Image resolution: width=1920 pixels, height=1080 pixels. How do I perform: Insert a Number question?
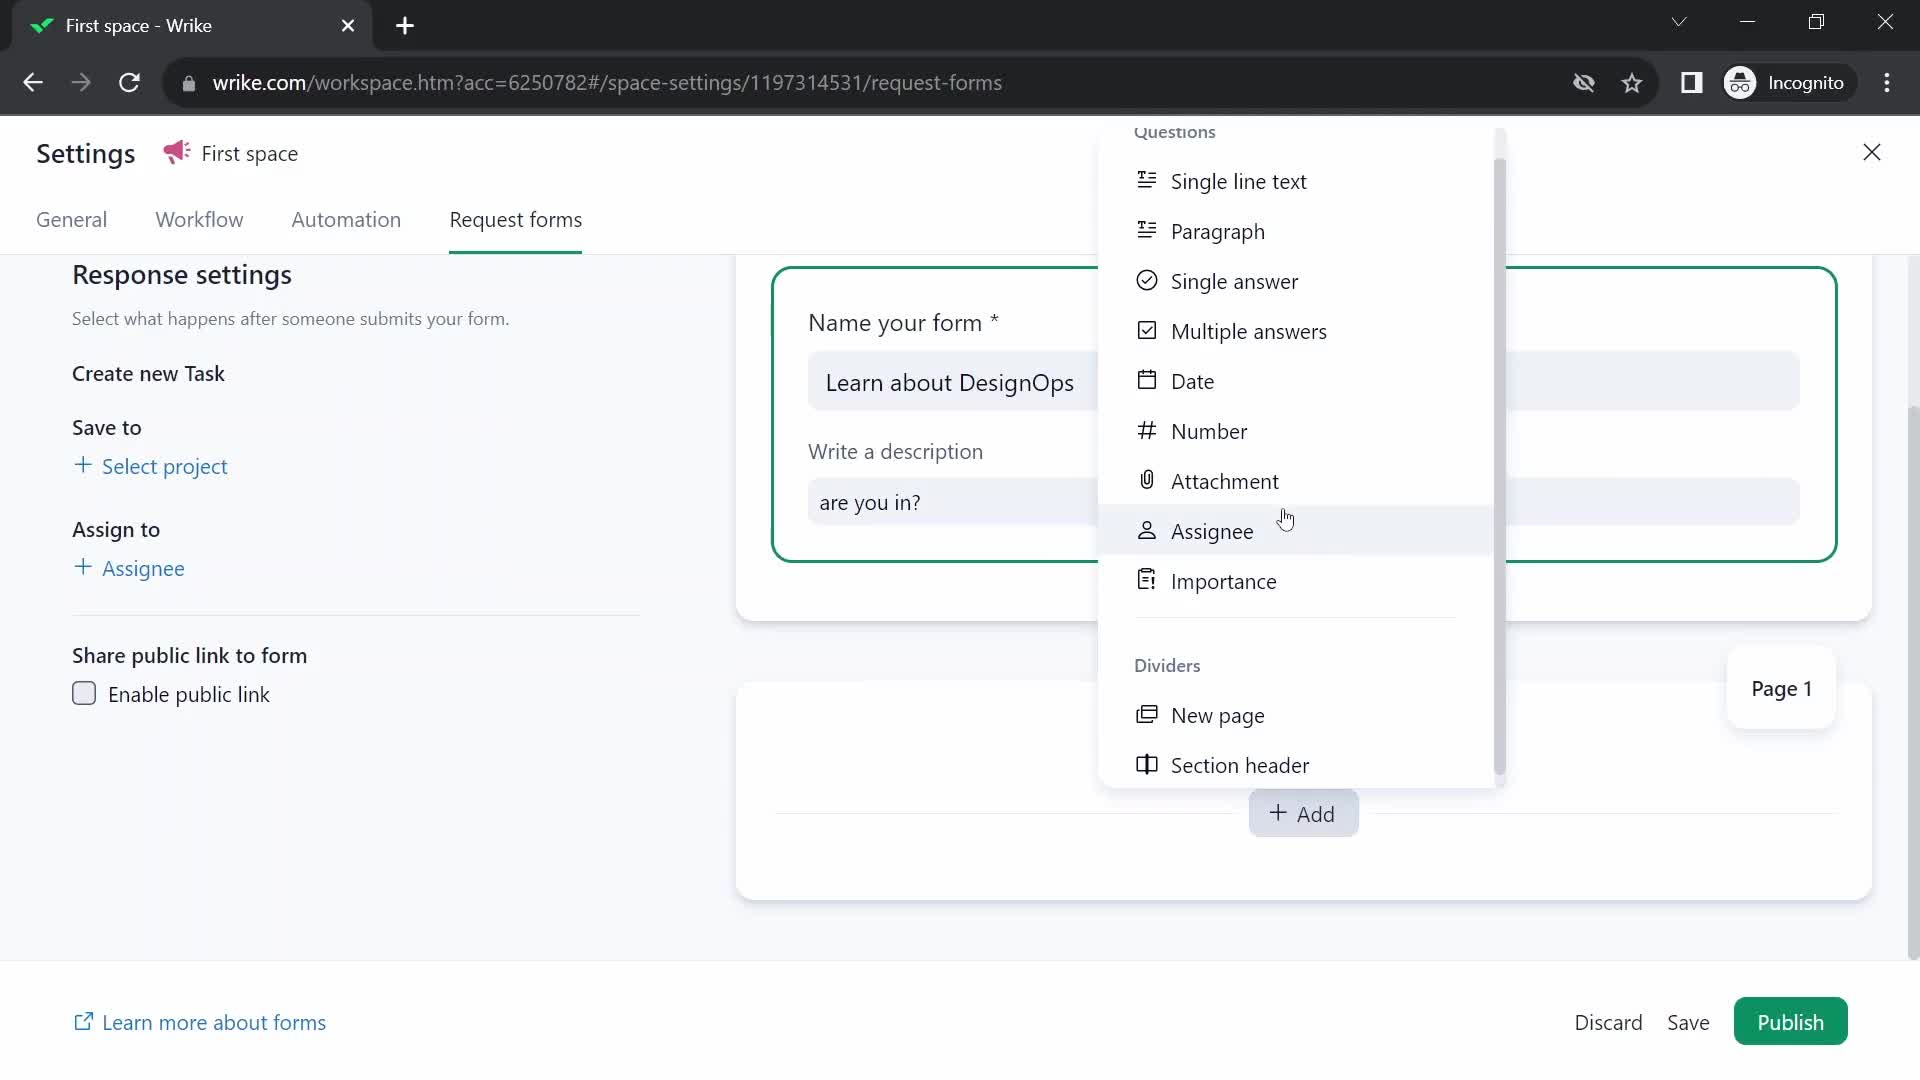[x=1295, y=431]
